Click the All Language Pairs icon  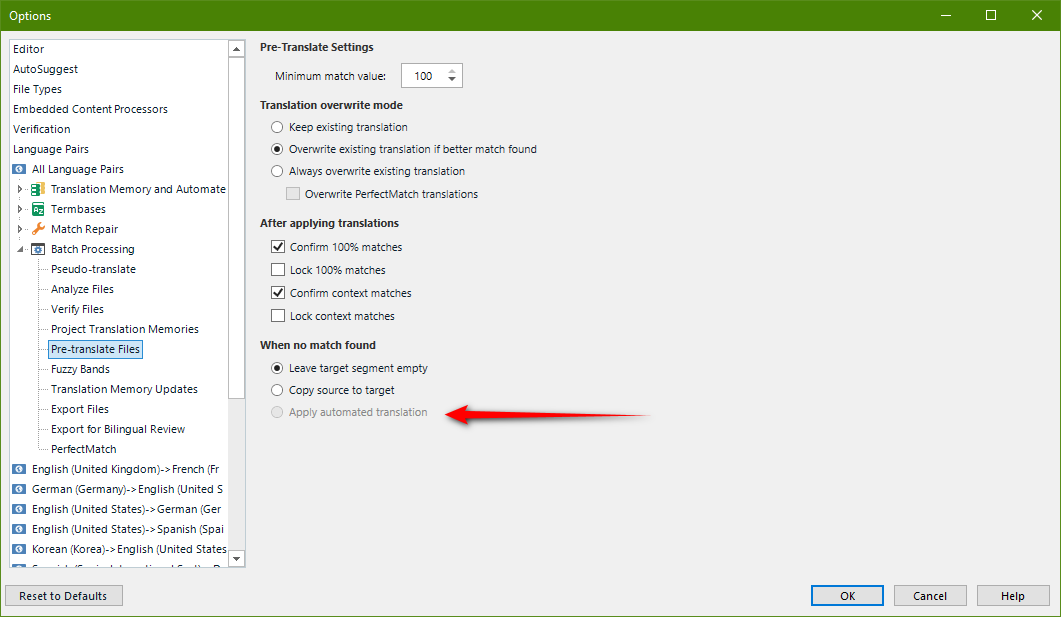coord(19,169)
